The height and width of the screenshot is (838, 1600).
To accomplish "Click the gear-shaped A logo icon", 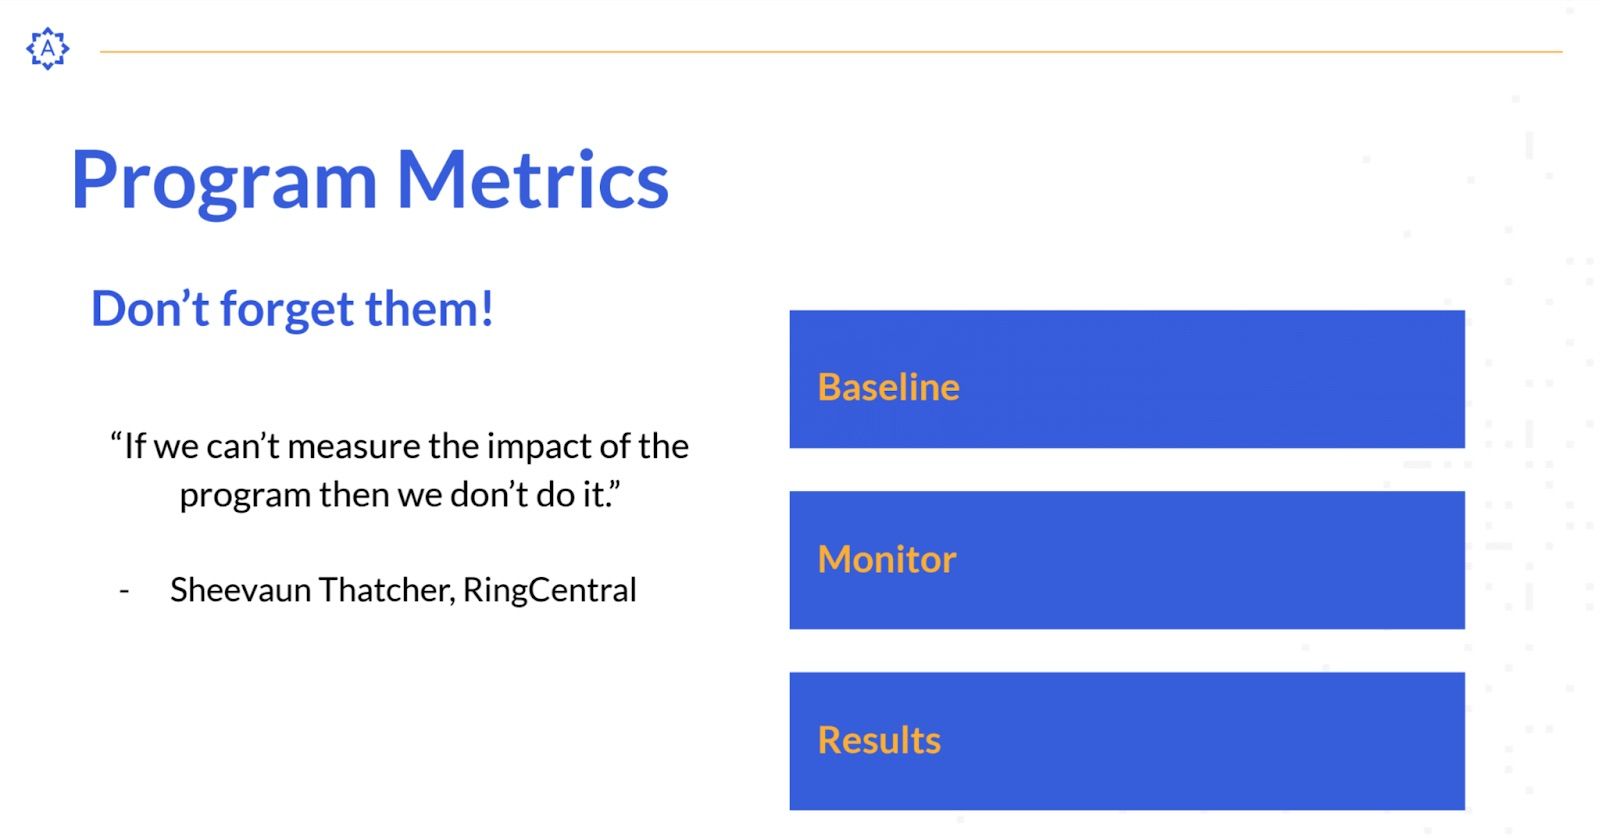I will tap(47, 48).
